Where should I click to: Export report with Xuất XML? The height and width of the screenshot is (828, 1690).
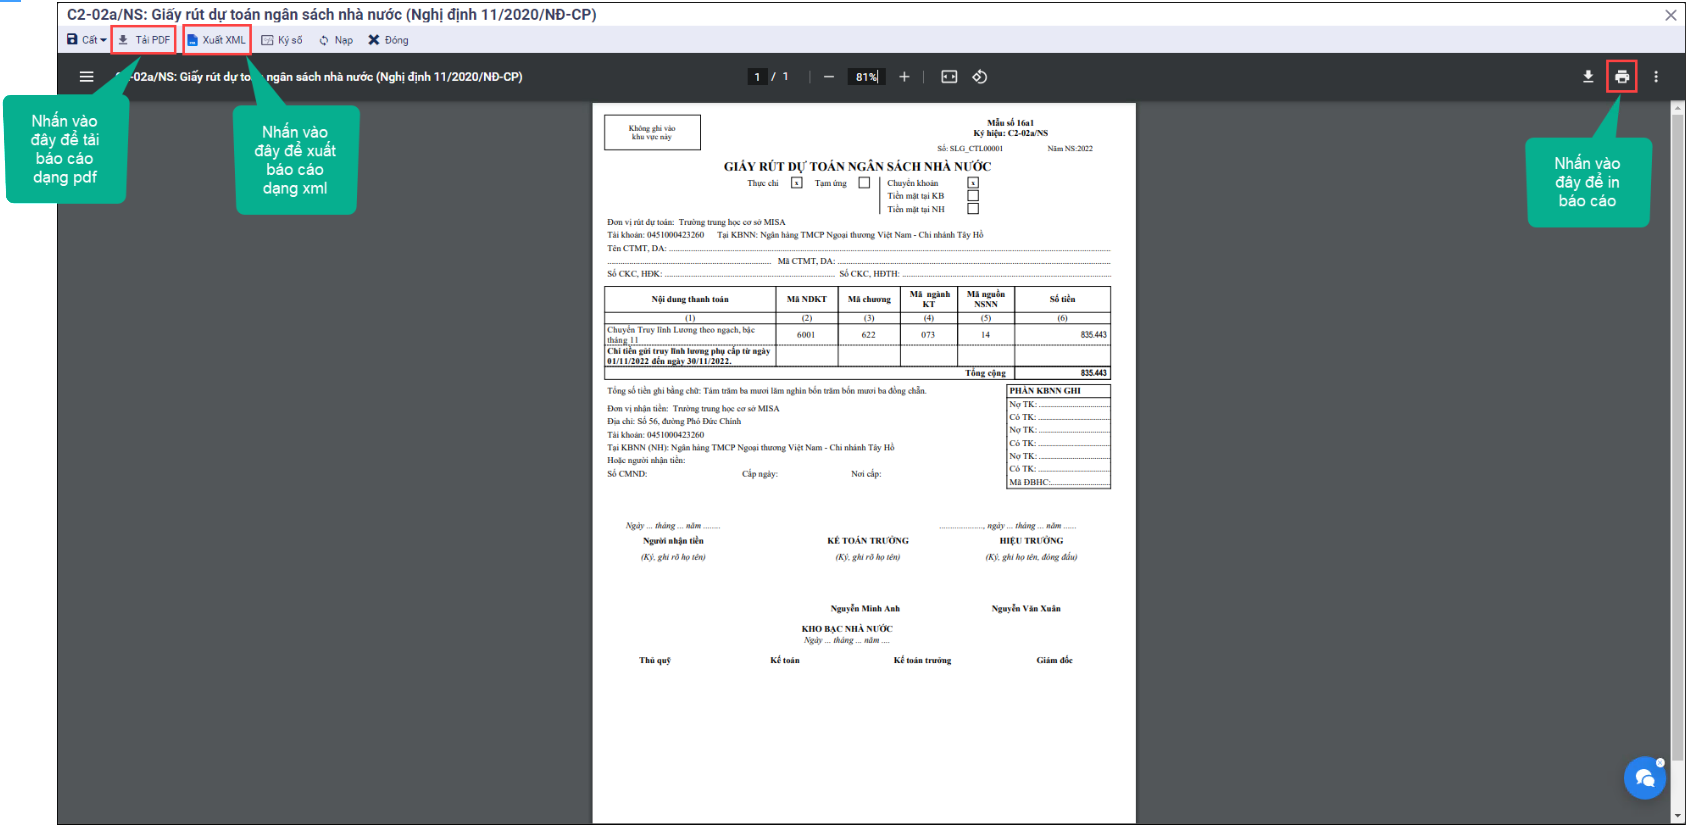pyautogui.click(x=216, y=40)
